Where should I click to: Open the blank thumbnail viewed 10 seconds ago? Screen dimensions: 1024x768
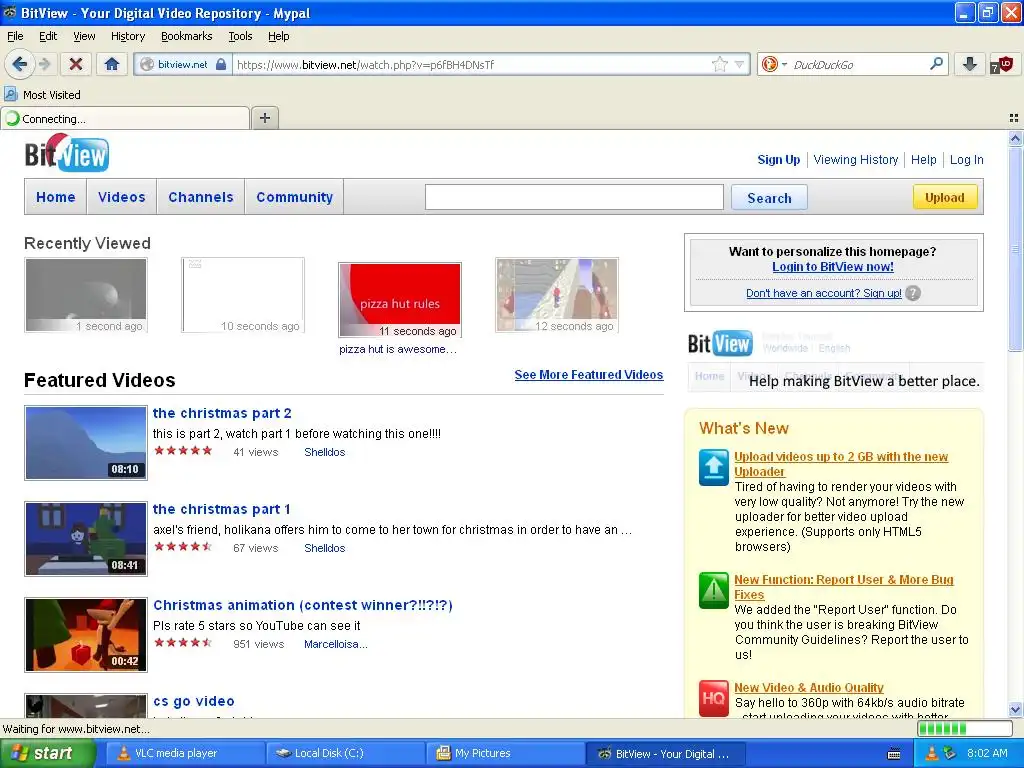coord(243,295)
